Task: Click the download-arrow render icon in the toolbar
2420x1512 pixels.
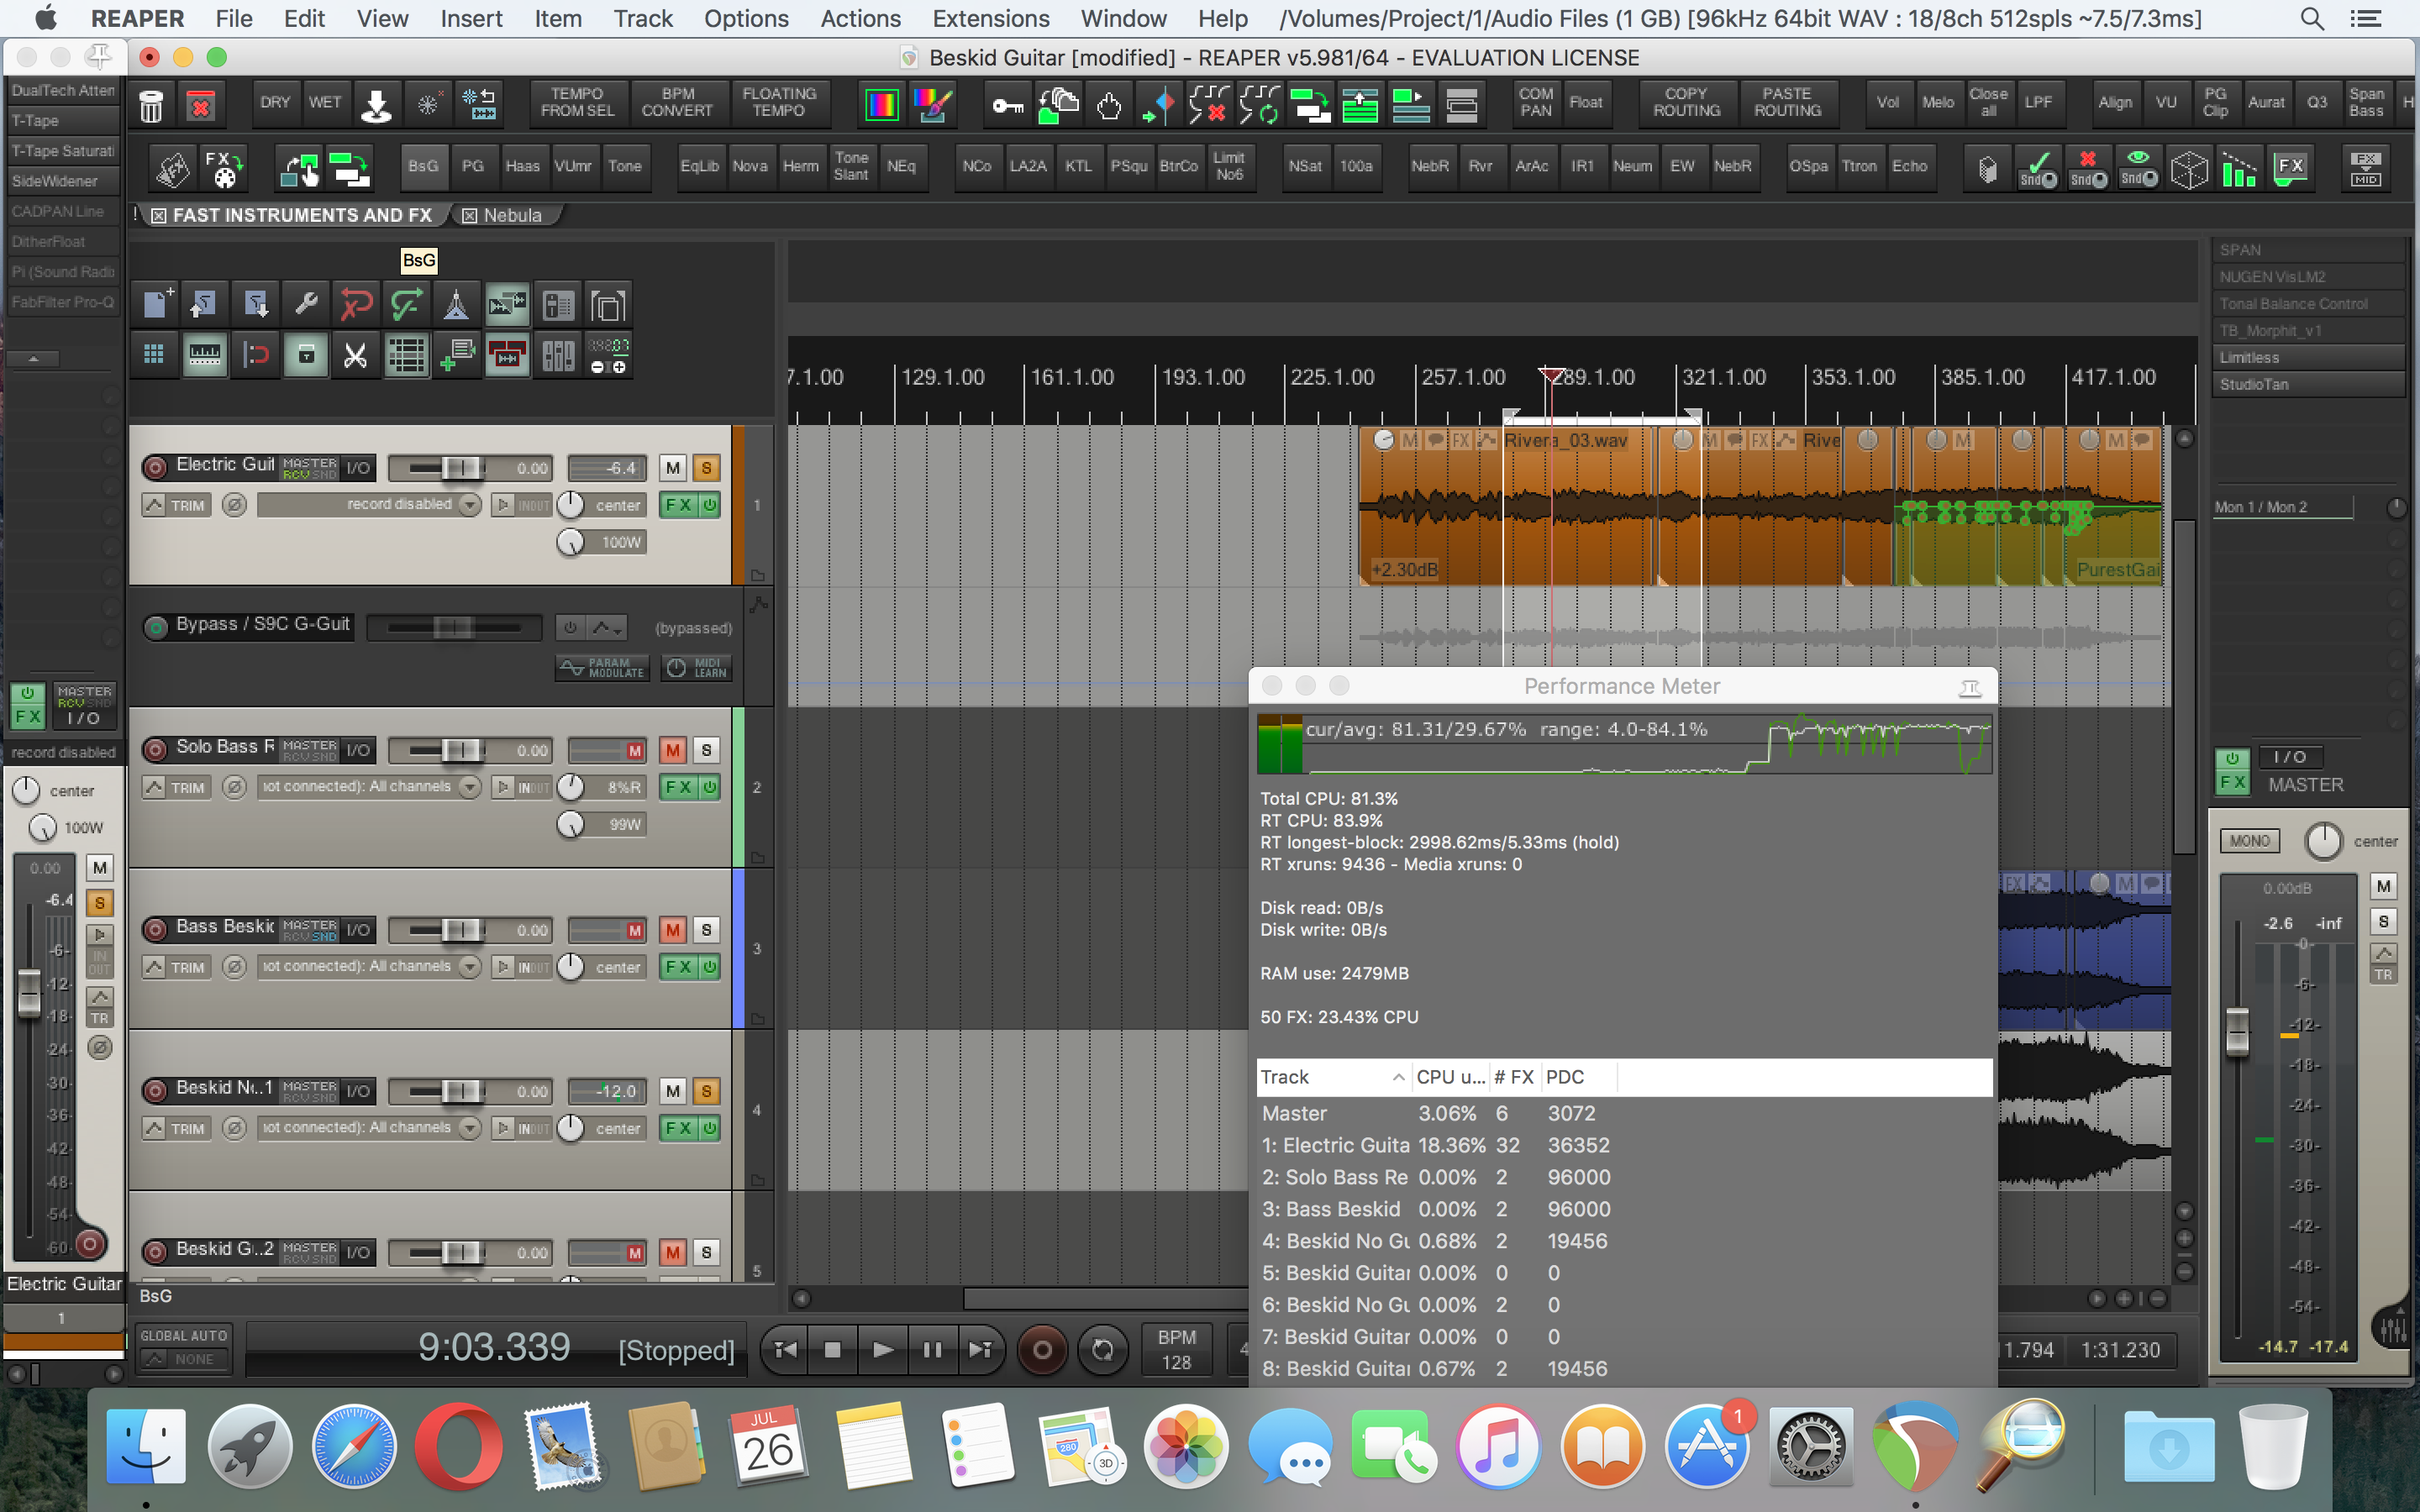Action: (376, 104)
